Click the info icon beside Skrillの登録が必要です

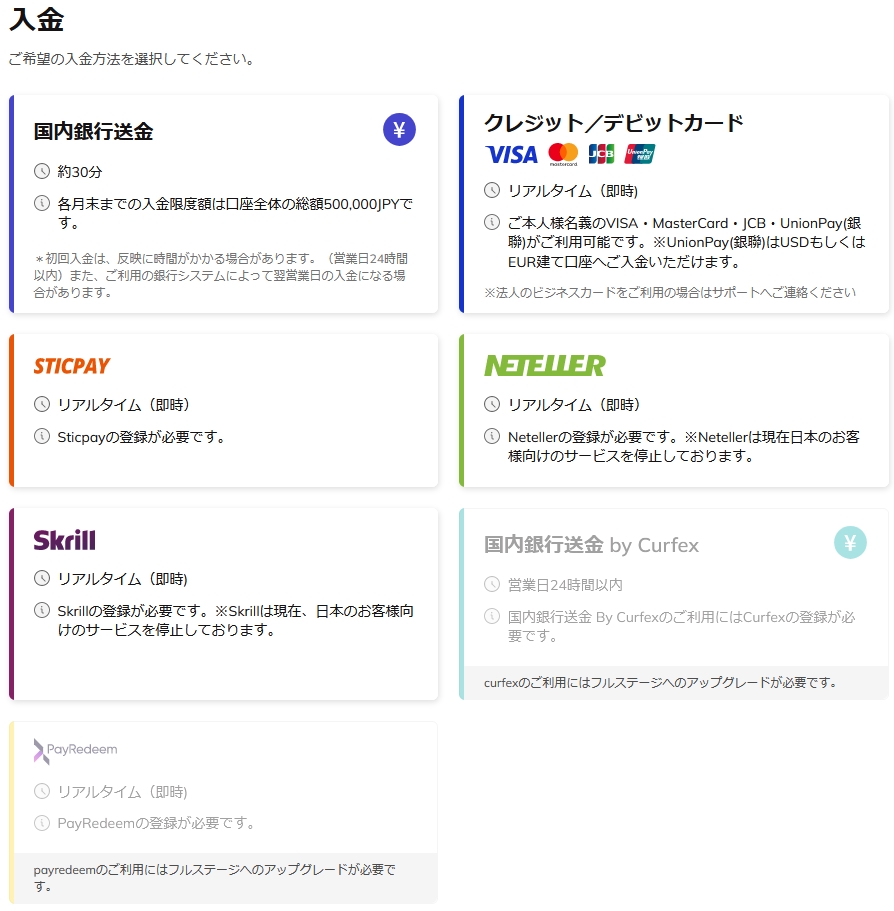(42, 610)
